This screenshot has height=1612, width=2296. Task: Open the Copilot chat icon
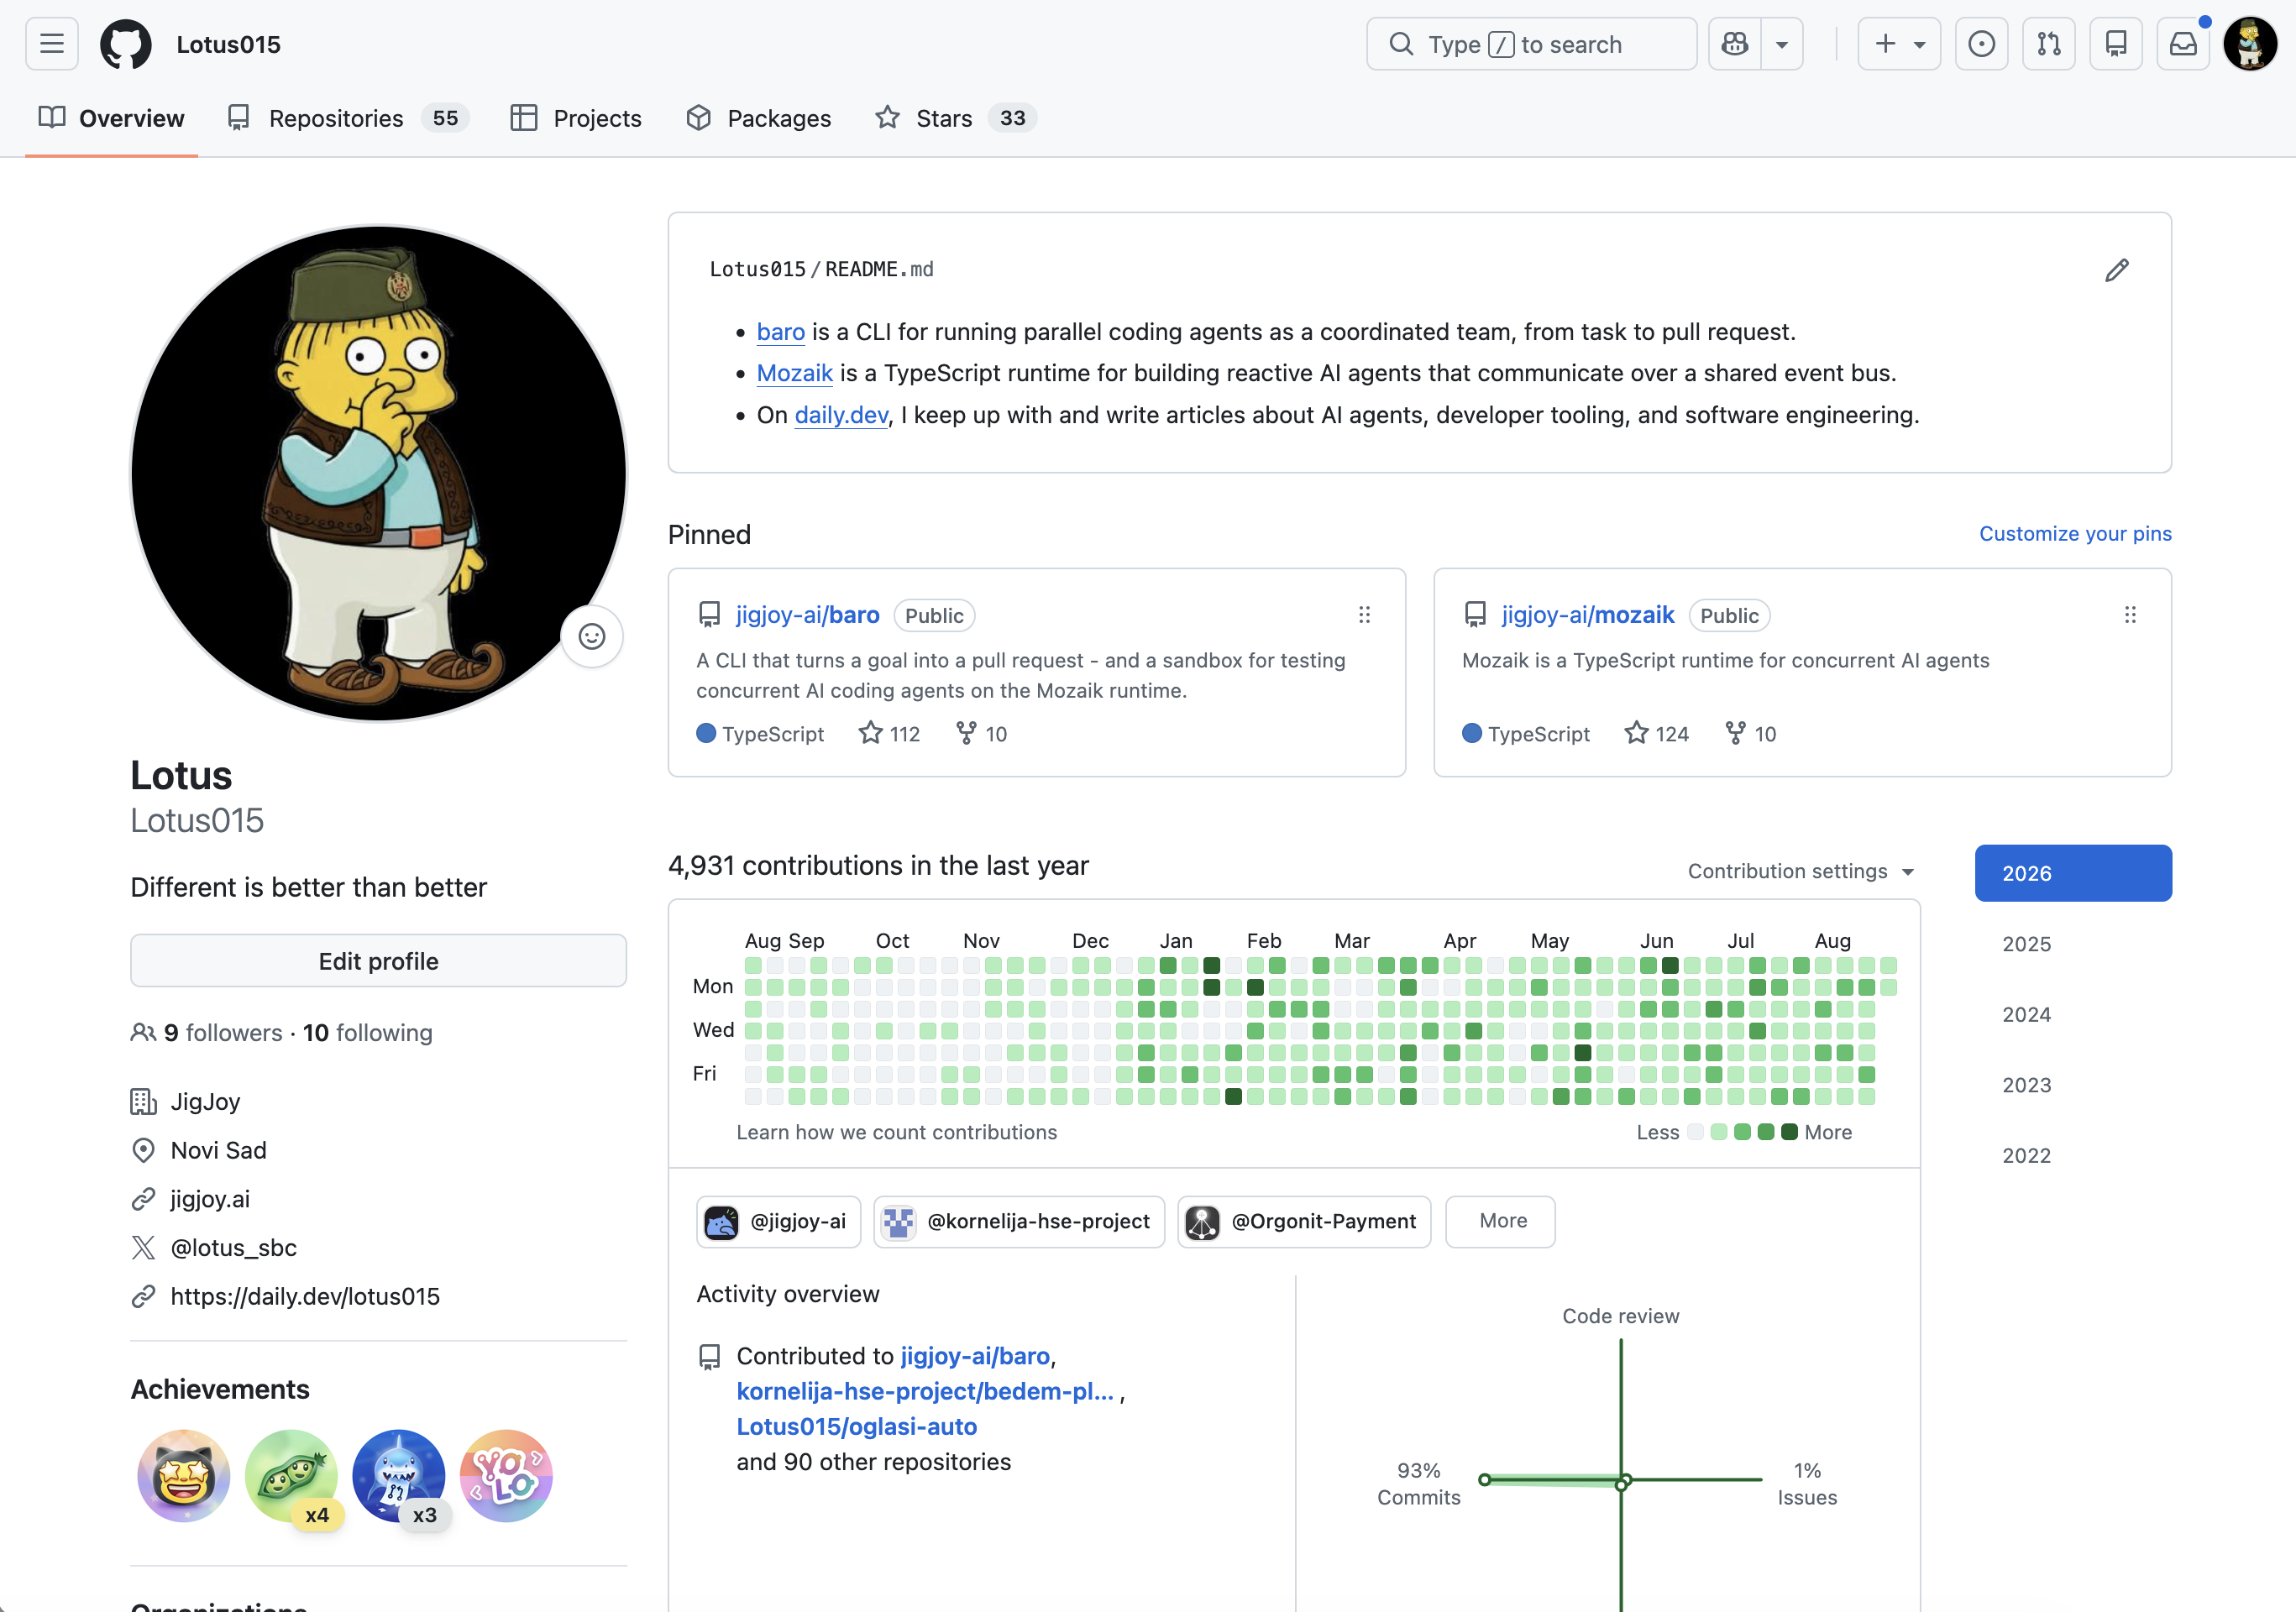pos(1735,44)
